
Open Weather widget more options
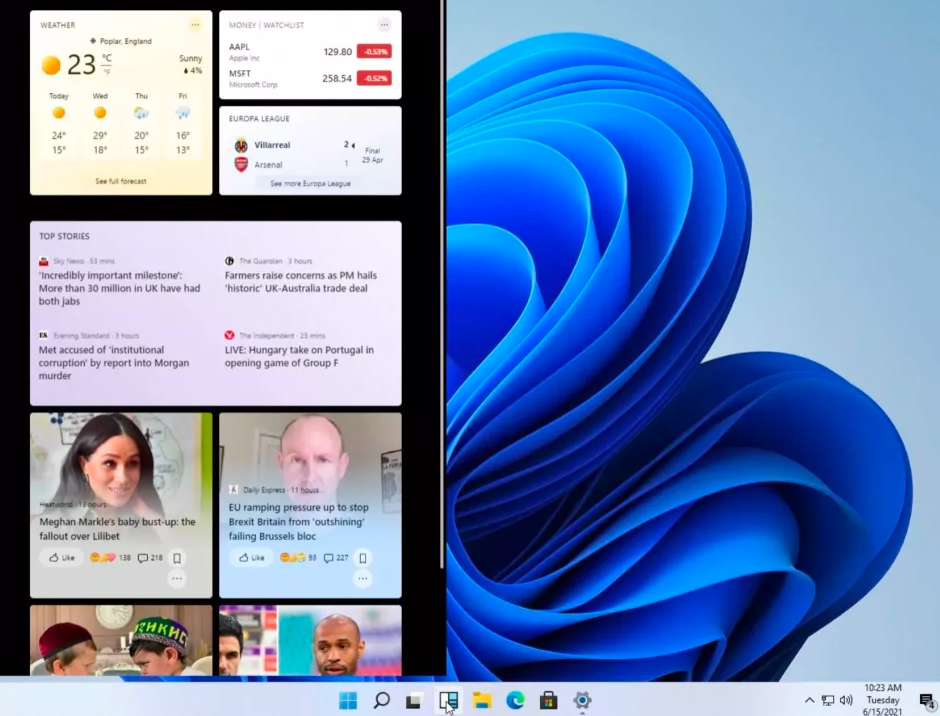[x=195, y=25]
